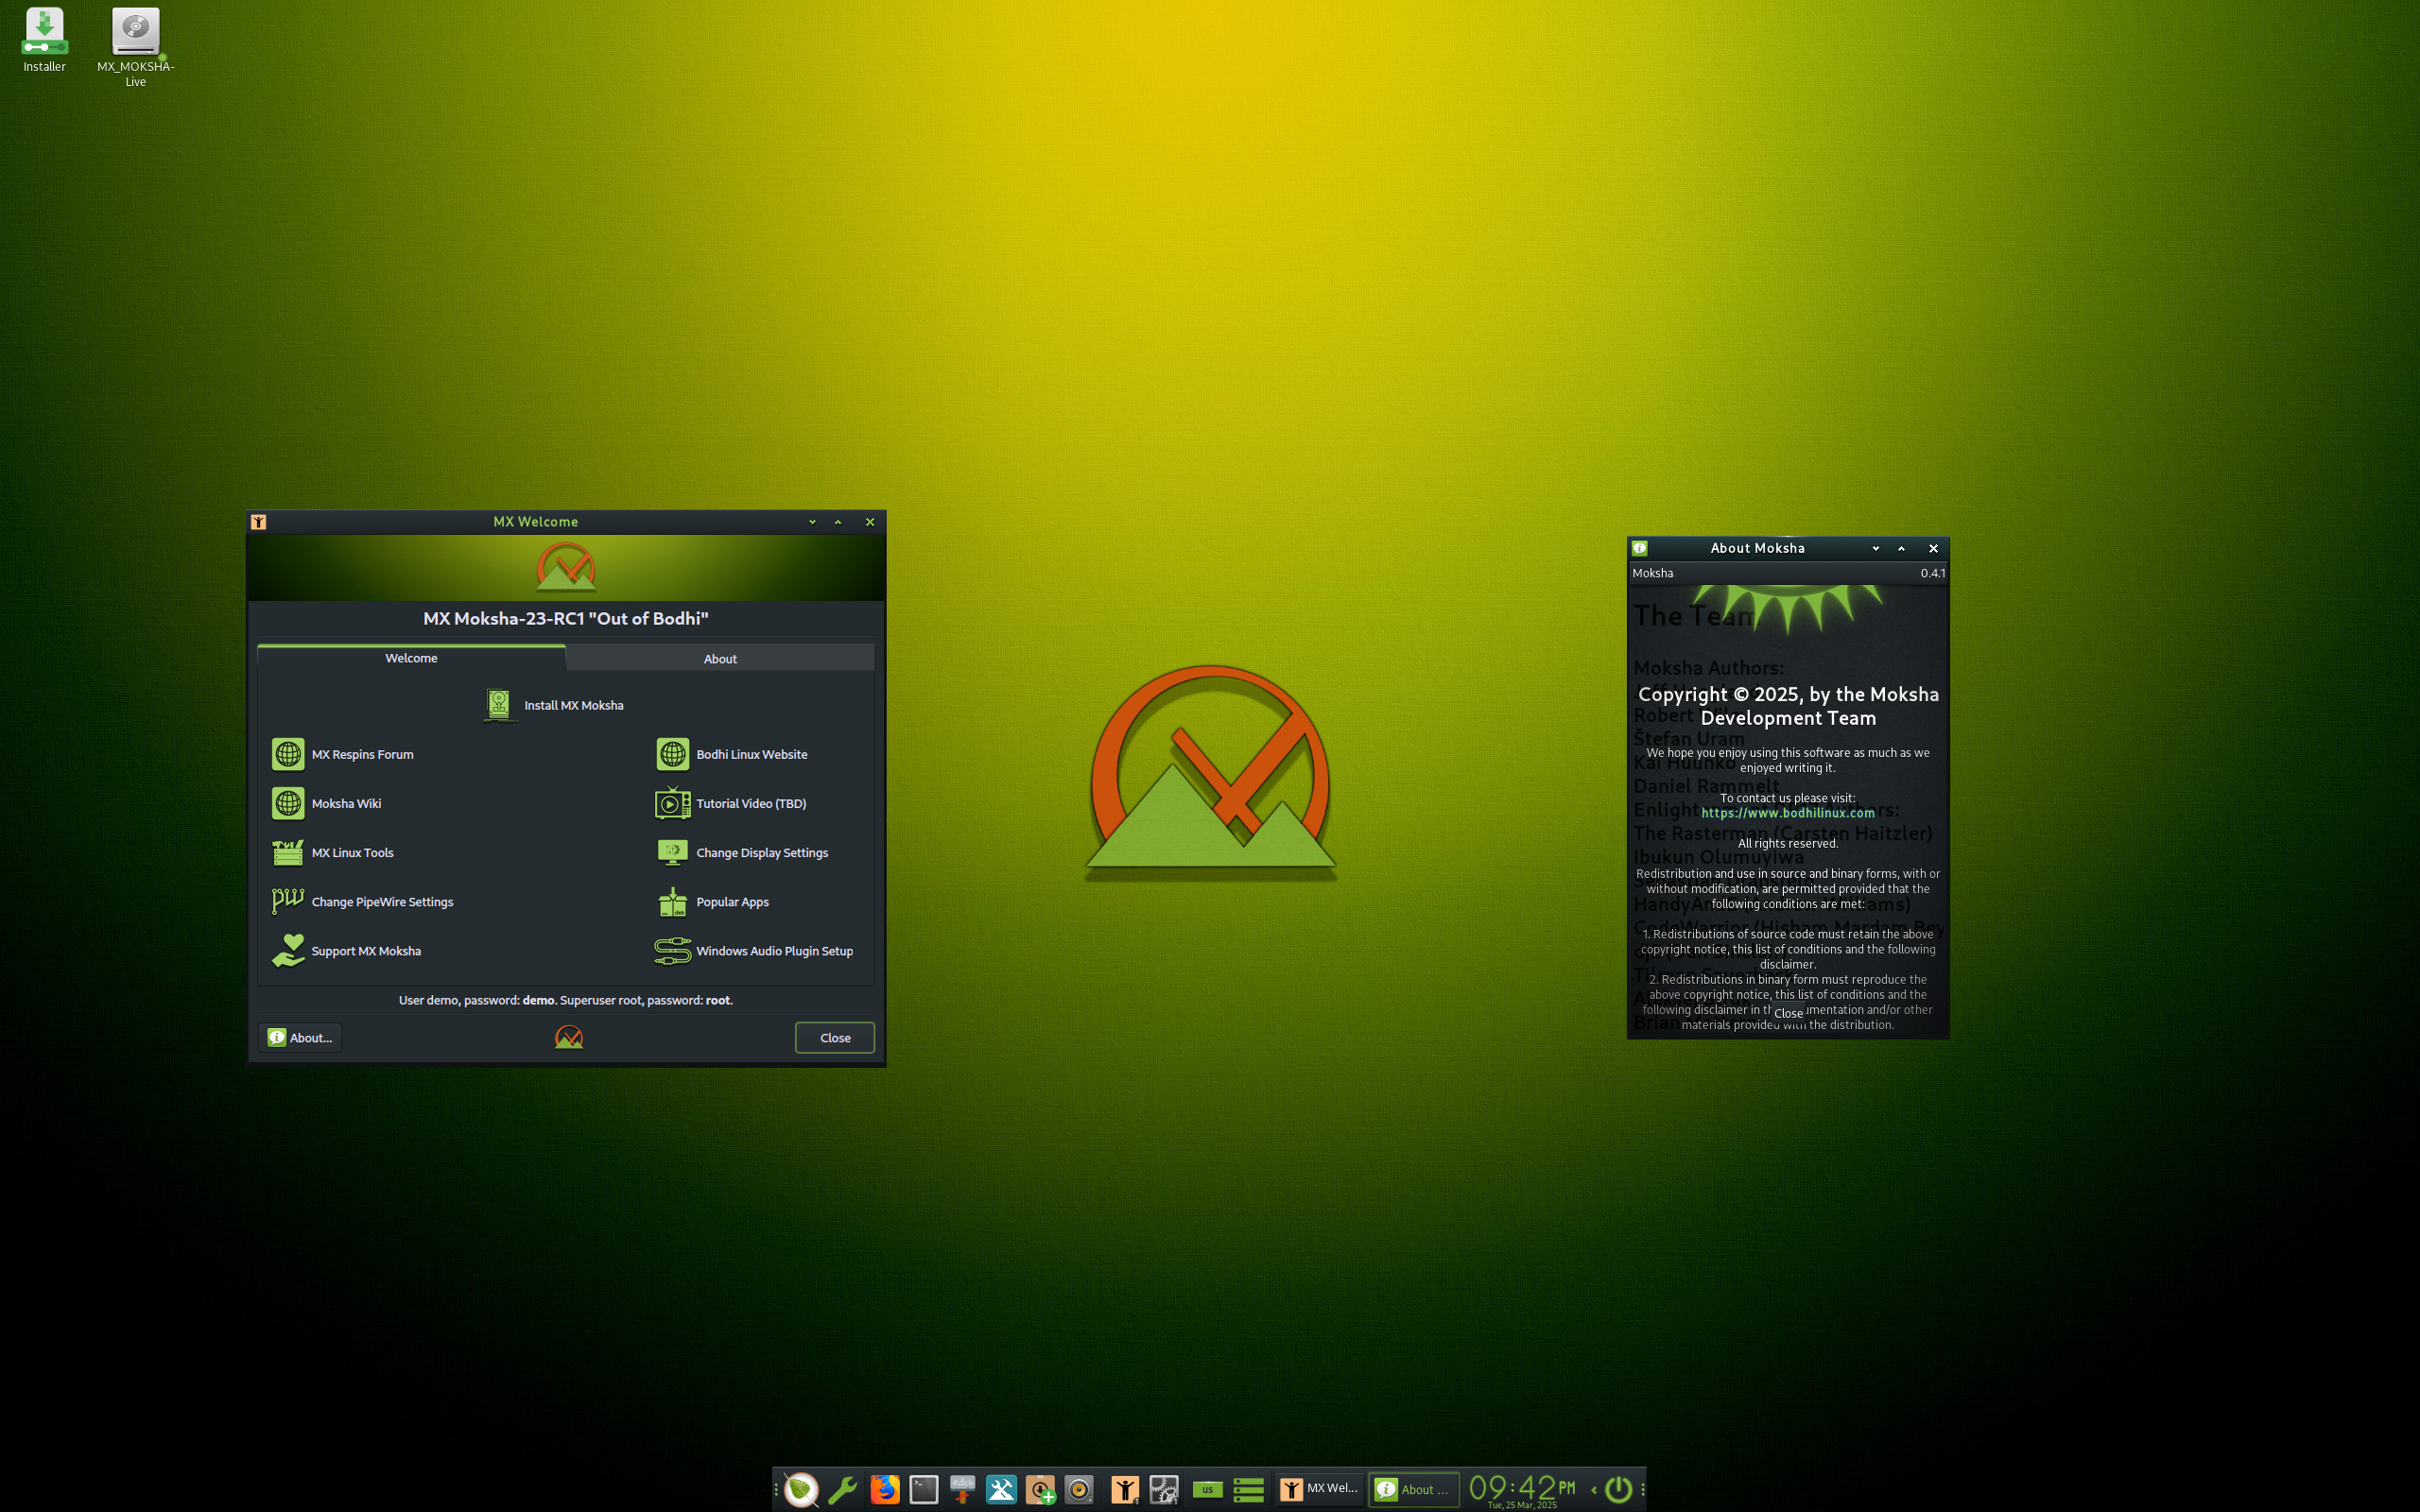Viewport: 2420px width, 1512px height.
Task: Switch to the About tab in MX Welcome
Action: [x=720, y=658]
